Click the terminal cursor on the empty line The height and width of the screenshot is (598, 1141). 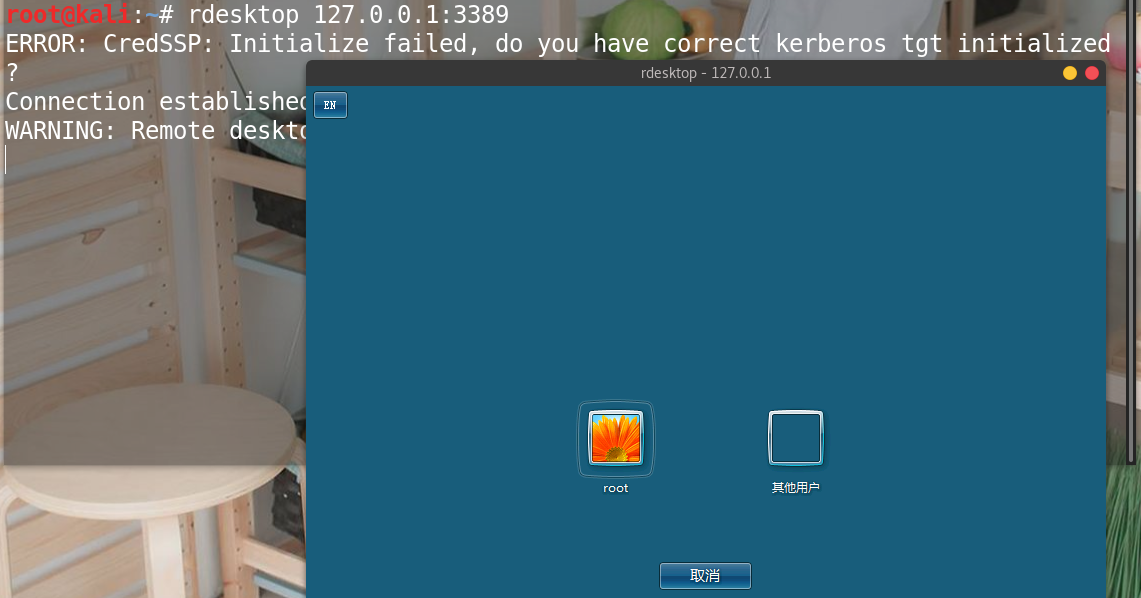click(x=6, y=159)
